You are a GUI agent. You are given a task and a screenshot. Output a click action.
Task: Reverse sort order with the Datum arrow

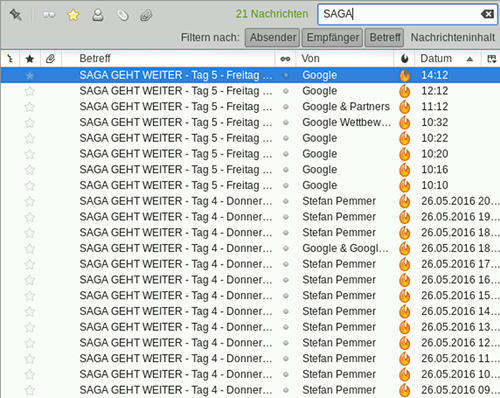(x=470, y=59)
